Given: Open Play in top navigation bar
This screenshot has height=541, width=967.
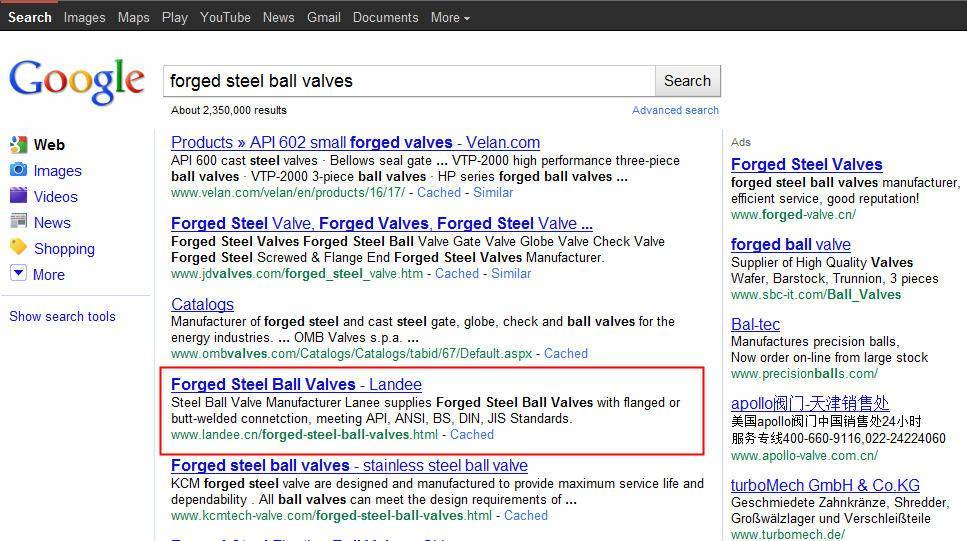Looking at the screenshot, I should 175,17.
